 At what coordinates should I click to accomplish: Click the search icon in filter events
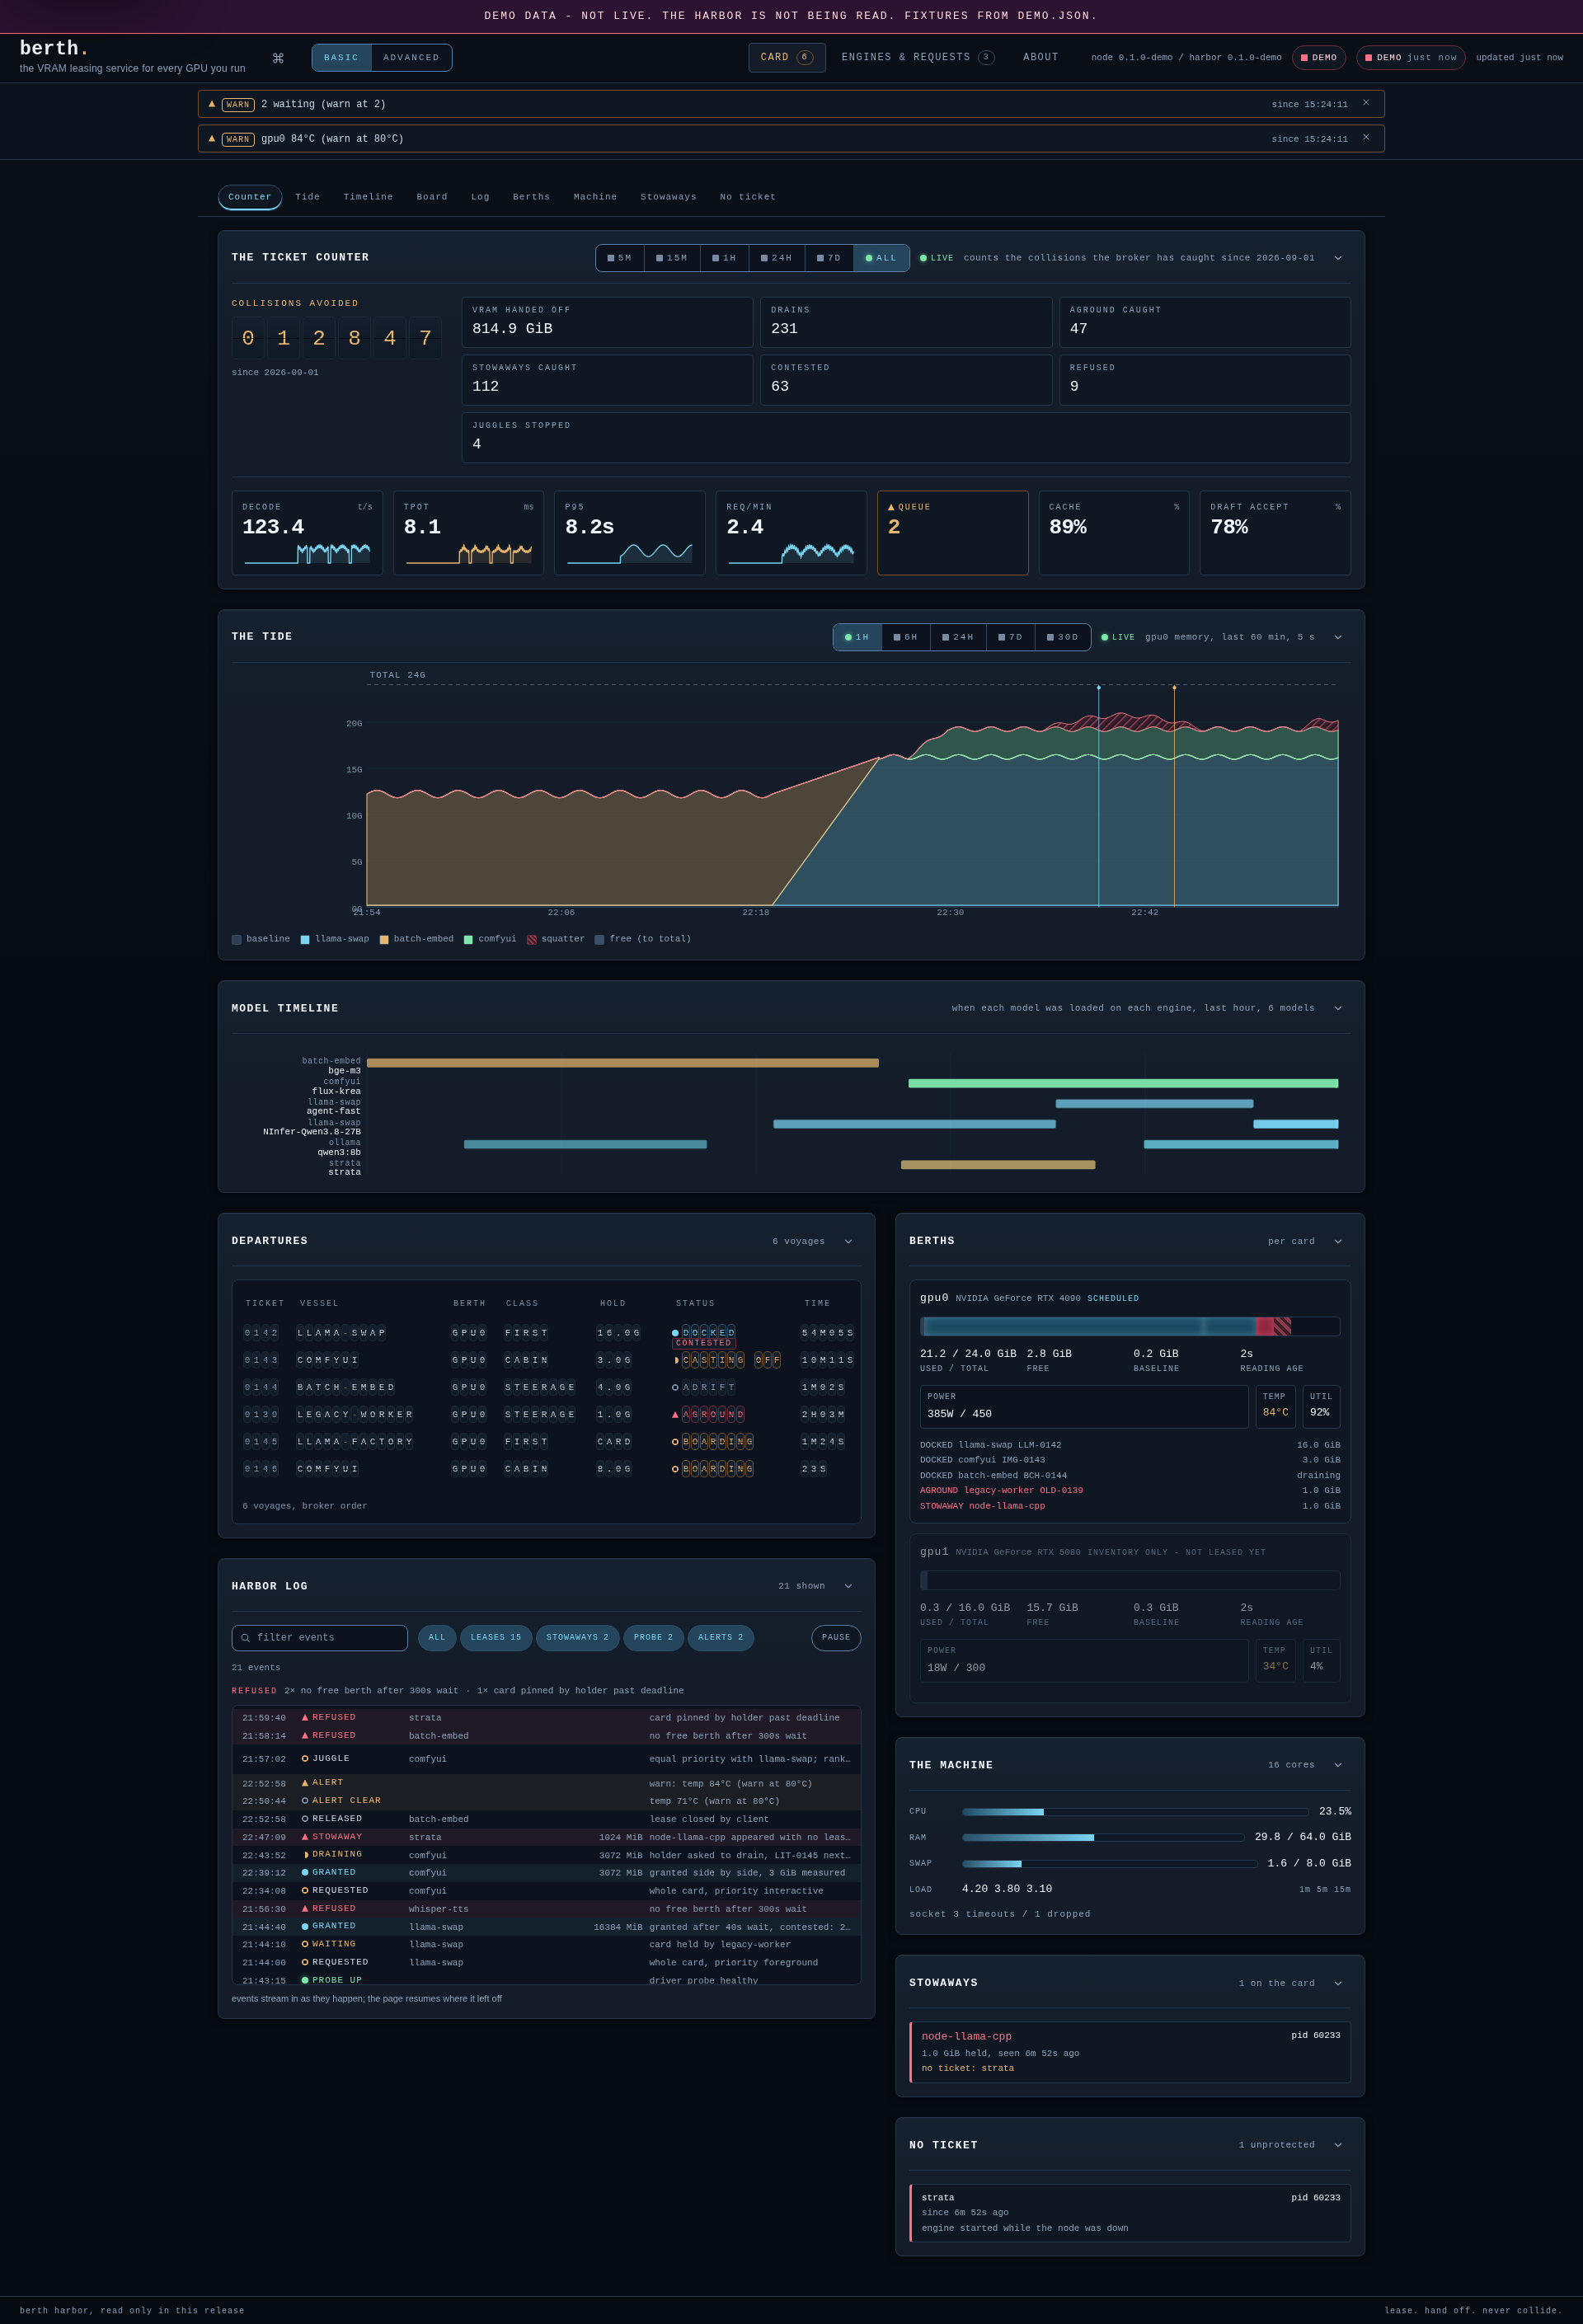pos(245,1638)
